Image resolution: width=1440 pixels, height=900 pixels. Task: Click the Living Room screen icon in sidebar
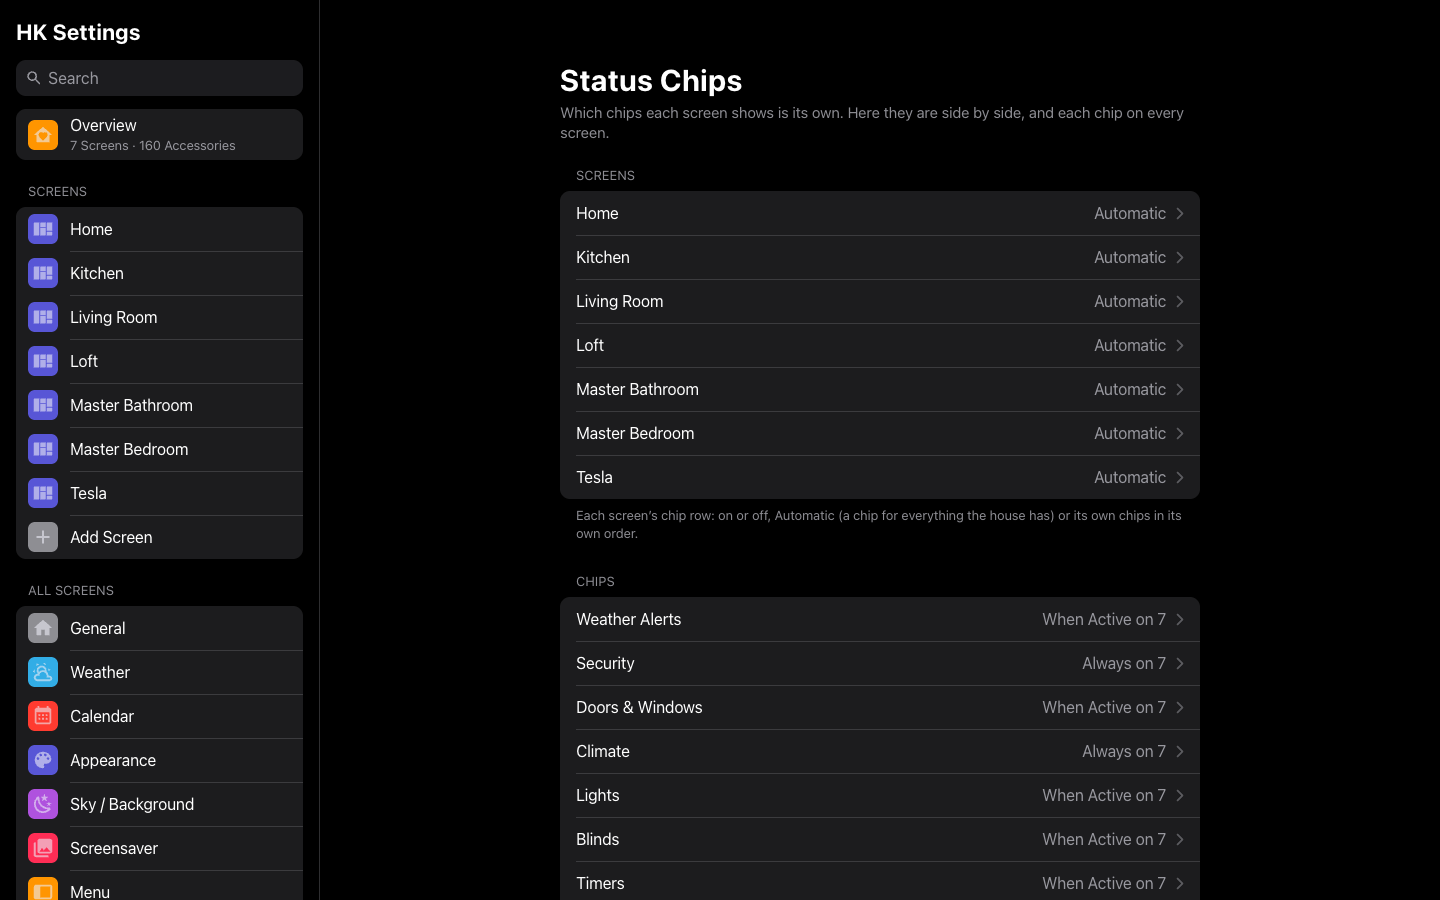point(43,317)
